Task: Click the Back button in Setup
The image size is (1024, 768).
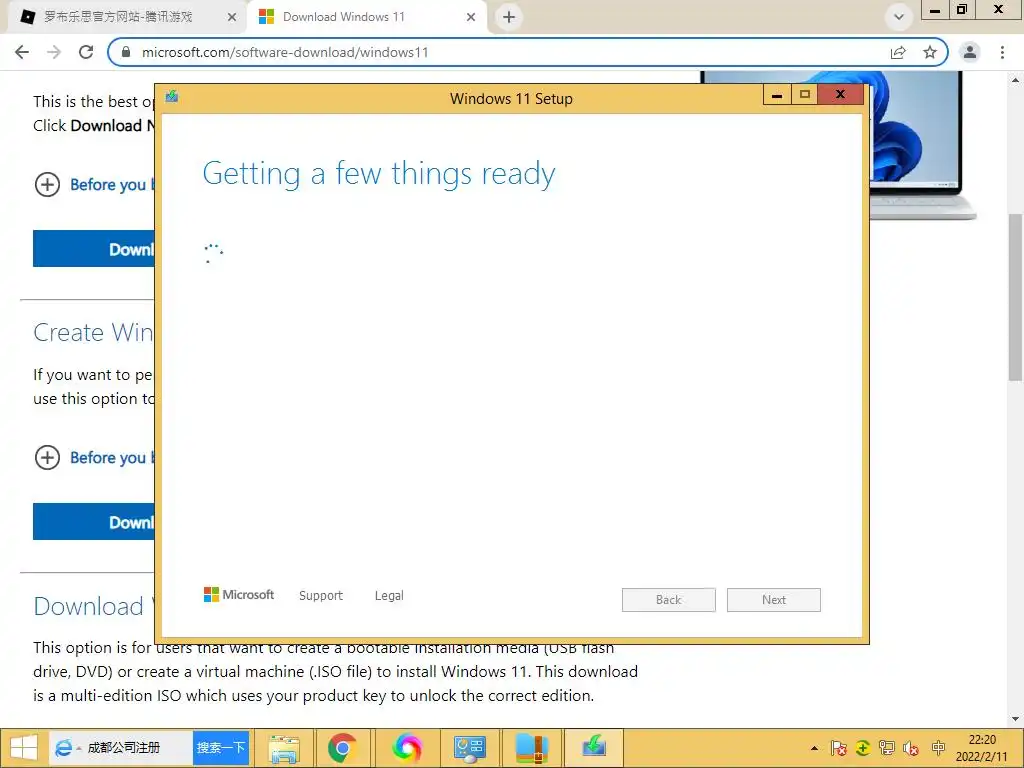Action: pyautogui.click(x=669, y=600)
